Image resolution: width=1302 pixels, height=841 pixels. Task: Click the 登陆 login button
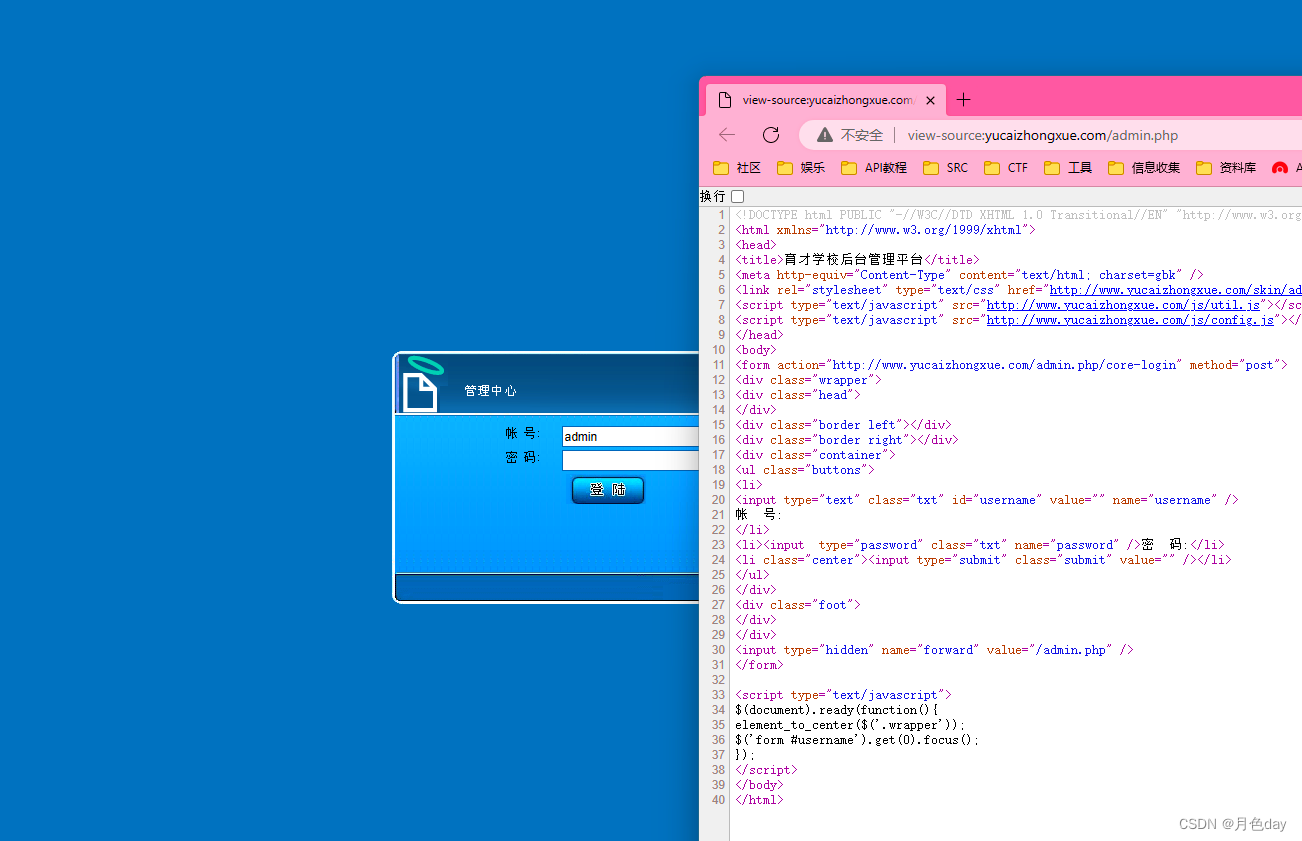point(608,490)
